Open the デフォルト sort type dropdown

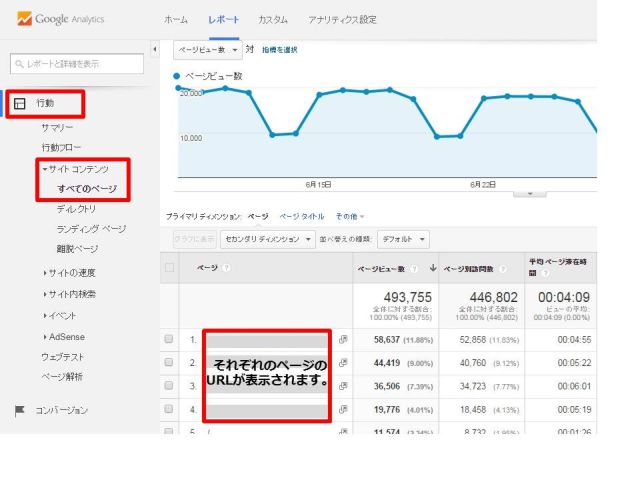pyautogui.click(x=403, y=239)
